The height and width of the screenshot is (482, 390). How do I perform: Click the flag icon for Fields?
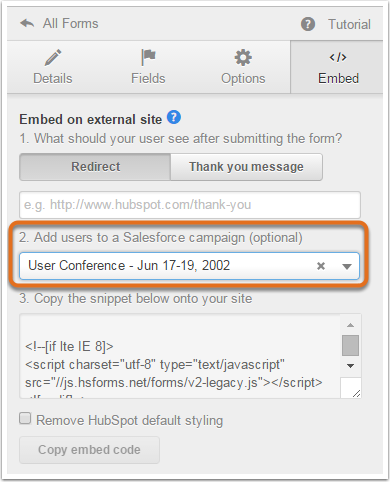pos(148,57)
